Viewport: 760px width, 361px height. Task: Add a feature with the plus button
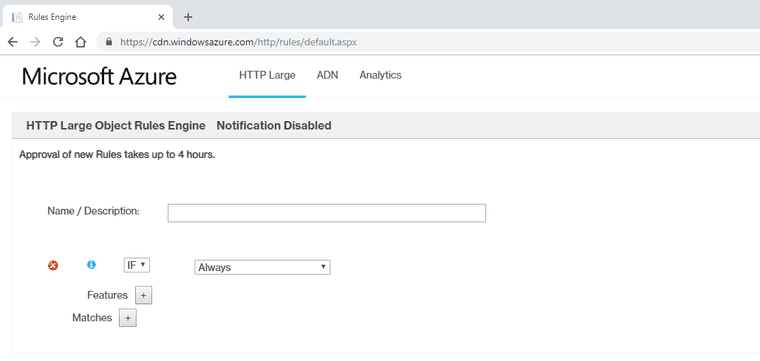coord(143,295)
